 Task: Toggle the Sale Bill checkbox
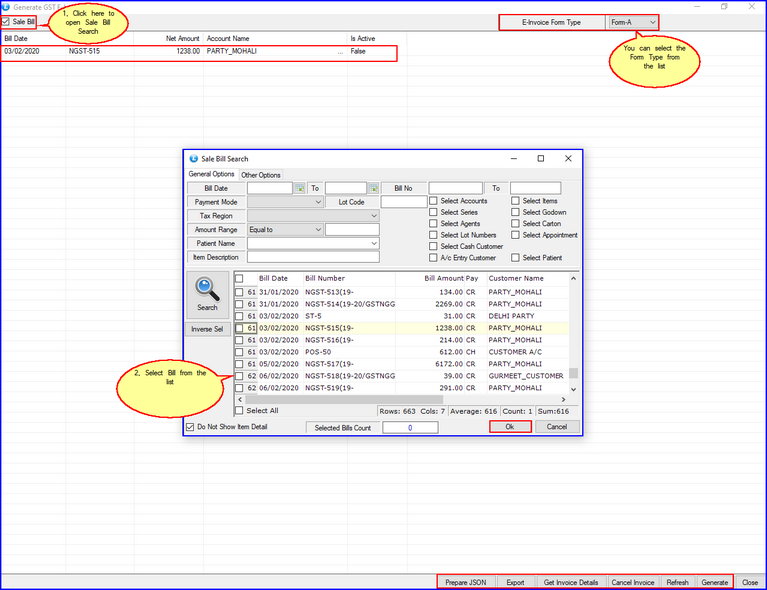point(5,22)
